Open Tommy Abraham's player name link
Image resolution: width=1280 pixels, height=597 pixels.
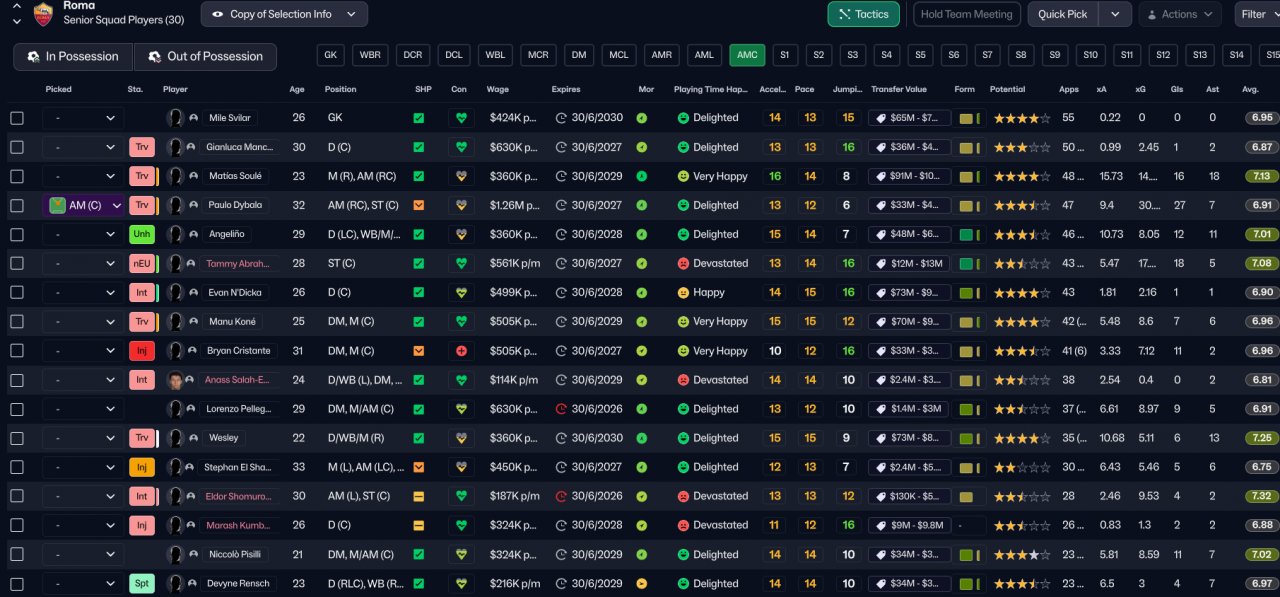point(237,263)
